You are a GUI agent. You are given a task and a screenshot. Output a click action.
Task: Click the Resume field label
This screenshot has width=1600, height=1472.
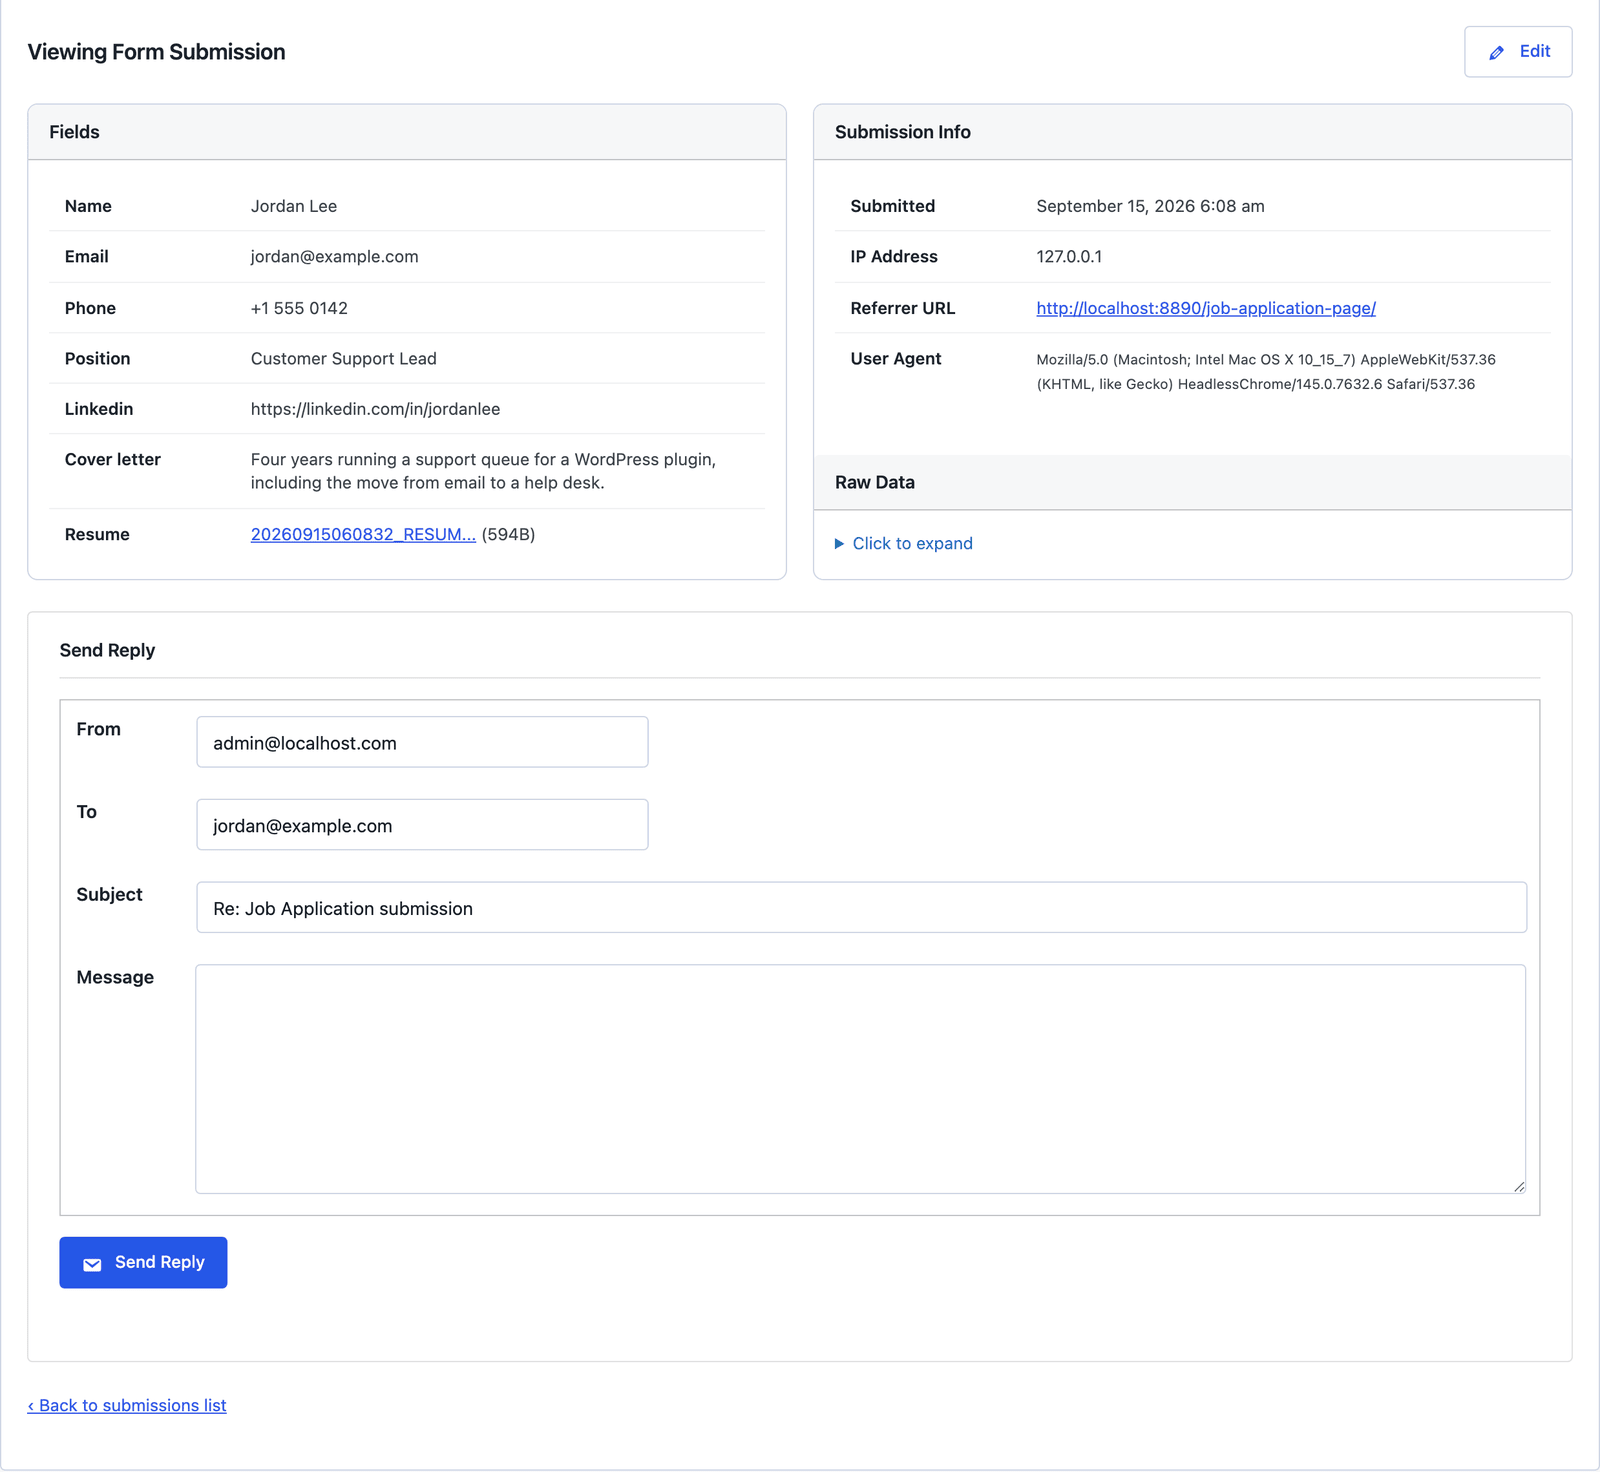point(97,535)
